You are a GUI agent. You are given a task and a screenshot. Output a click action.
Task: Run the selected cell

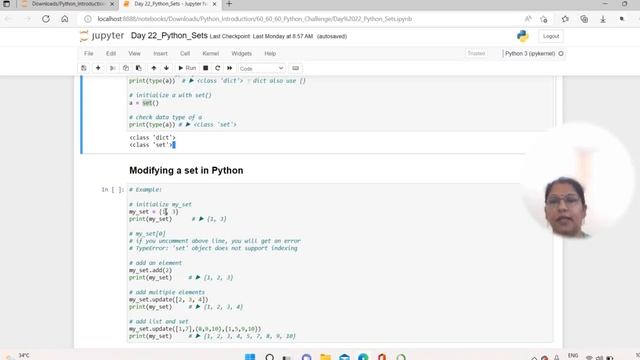click(x=187, y=68)
